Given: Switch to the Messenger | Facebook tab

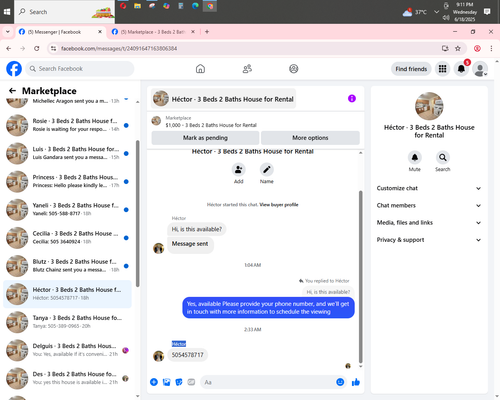Looking at the screenshot, I should 60,32.
